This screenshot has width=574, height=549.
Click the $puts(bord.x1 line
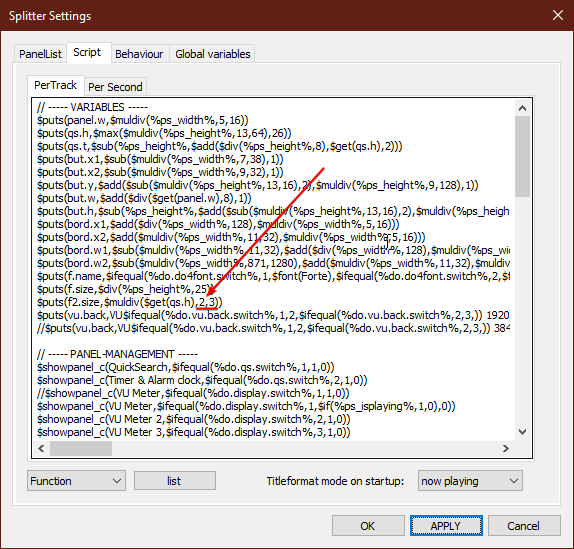pos(218,224)
